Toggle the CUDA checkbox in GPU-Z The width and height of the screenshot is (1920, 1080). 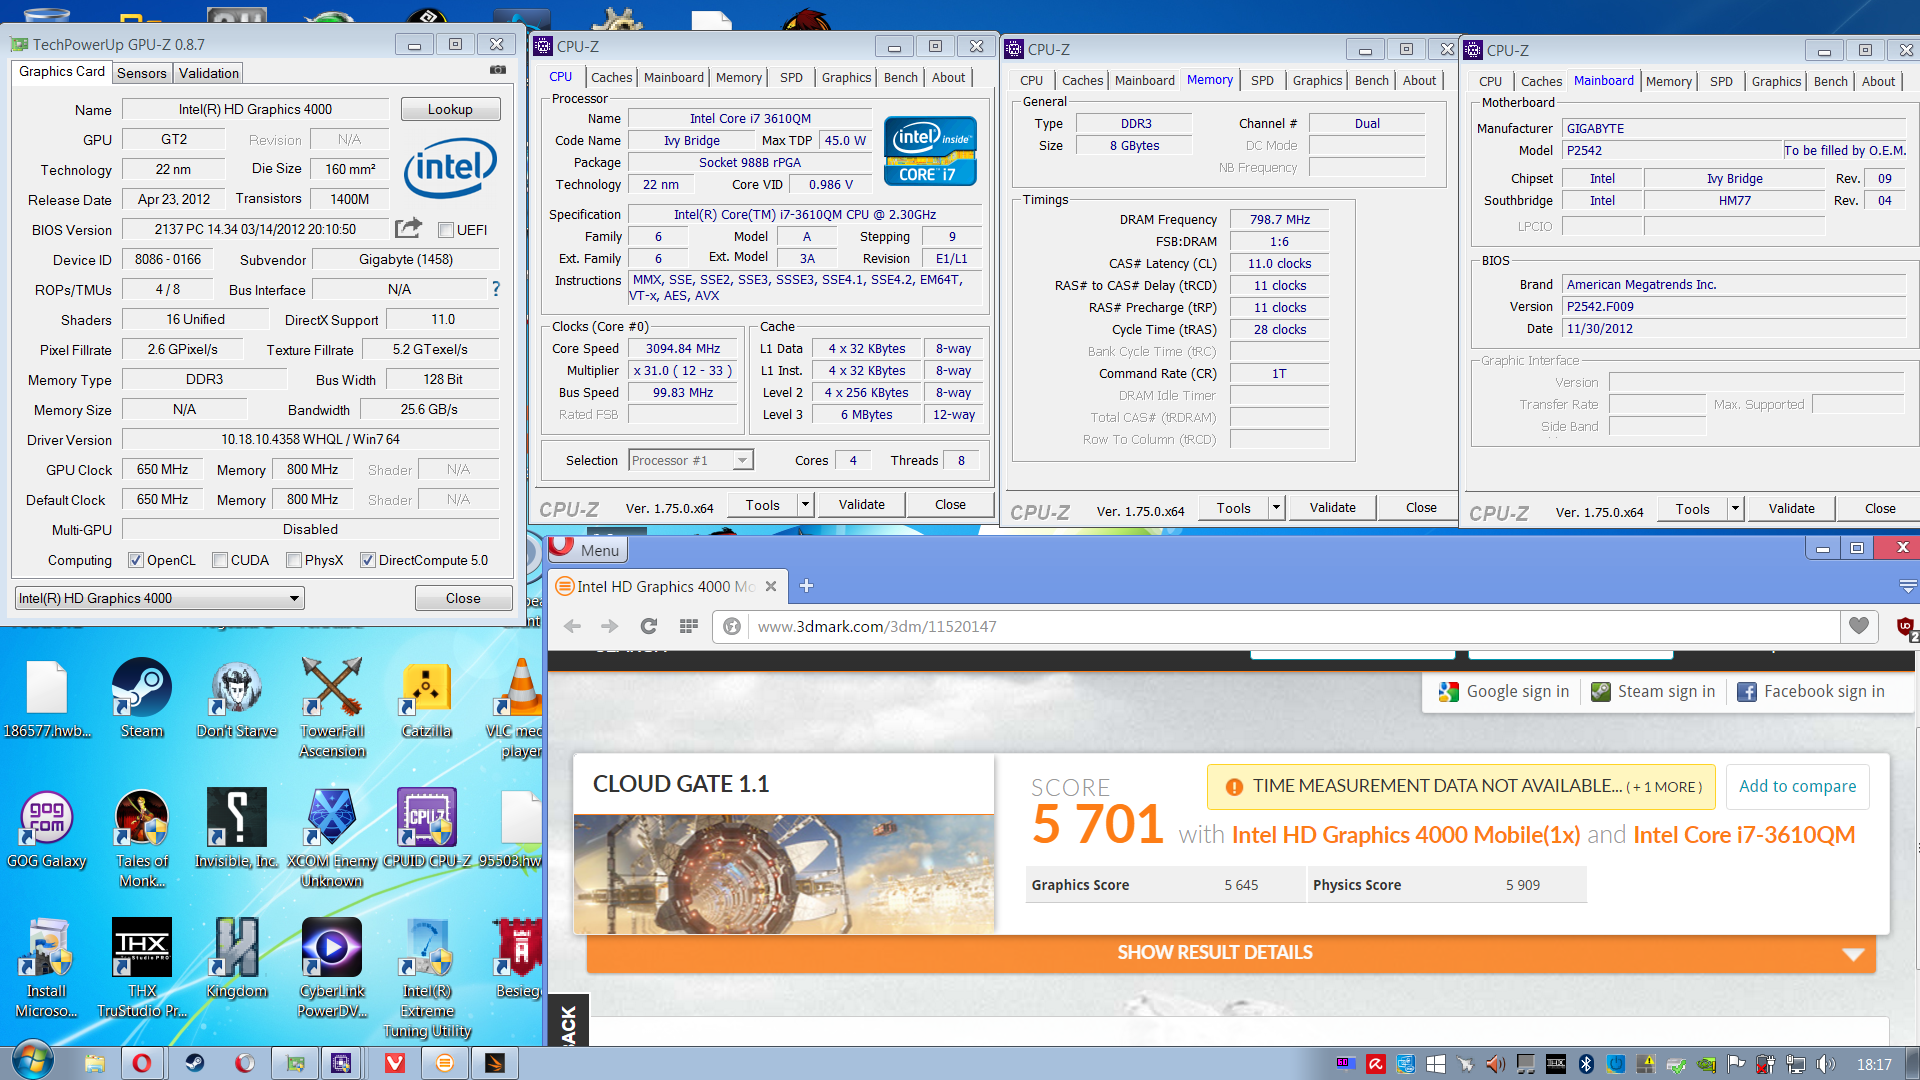click(x=220, y=560)
